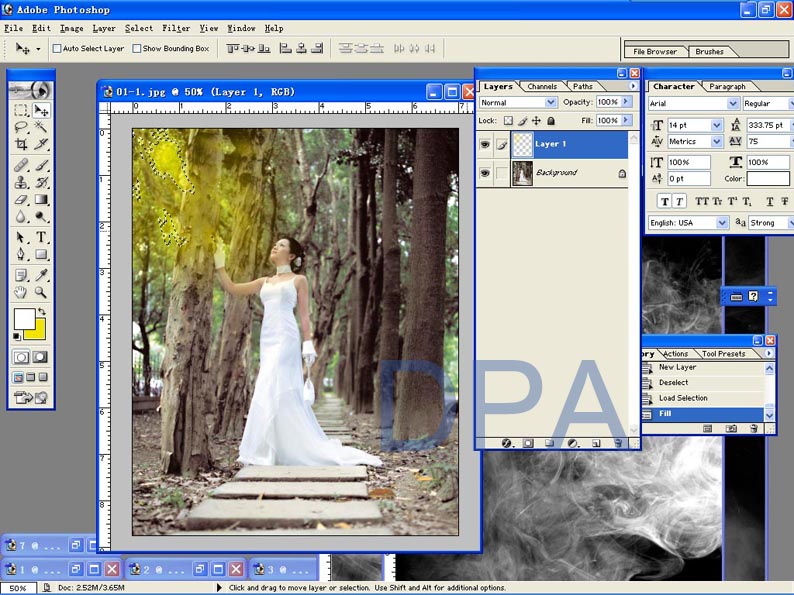Select the Brush tool
794x595 pixels.
coord(41,166)
